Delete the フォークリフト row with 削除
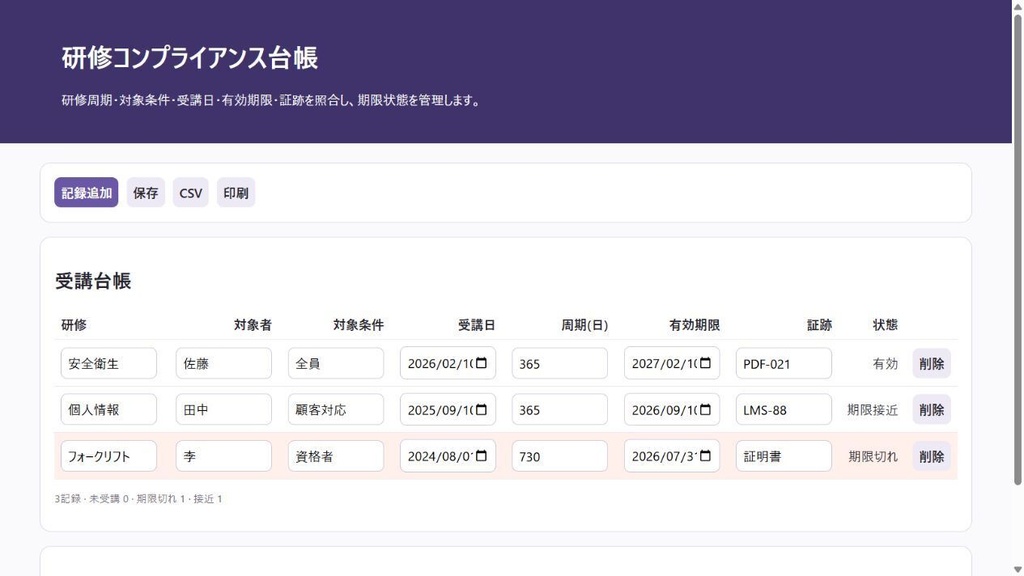 [931, 456]
